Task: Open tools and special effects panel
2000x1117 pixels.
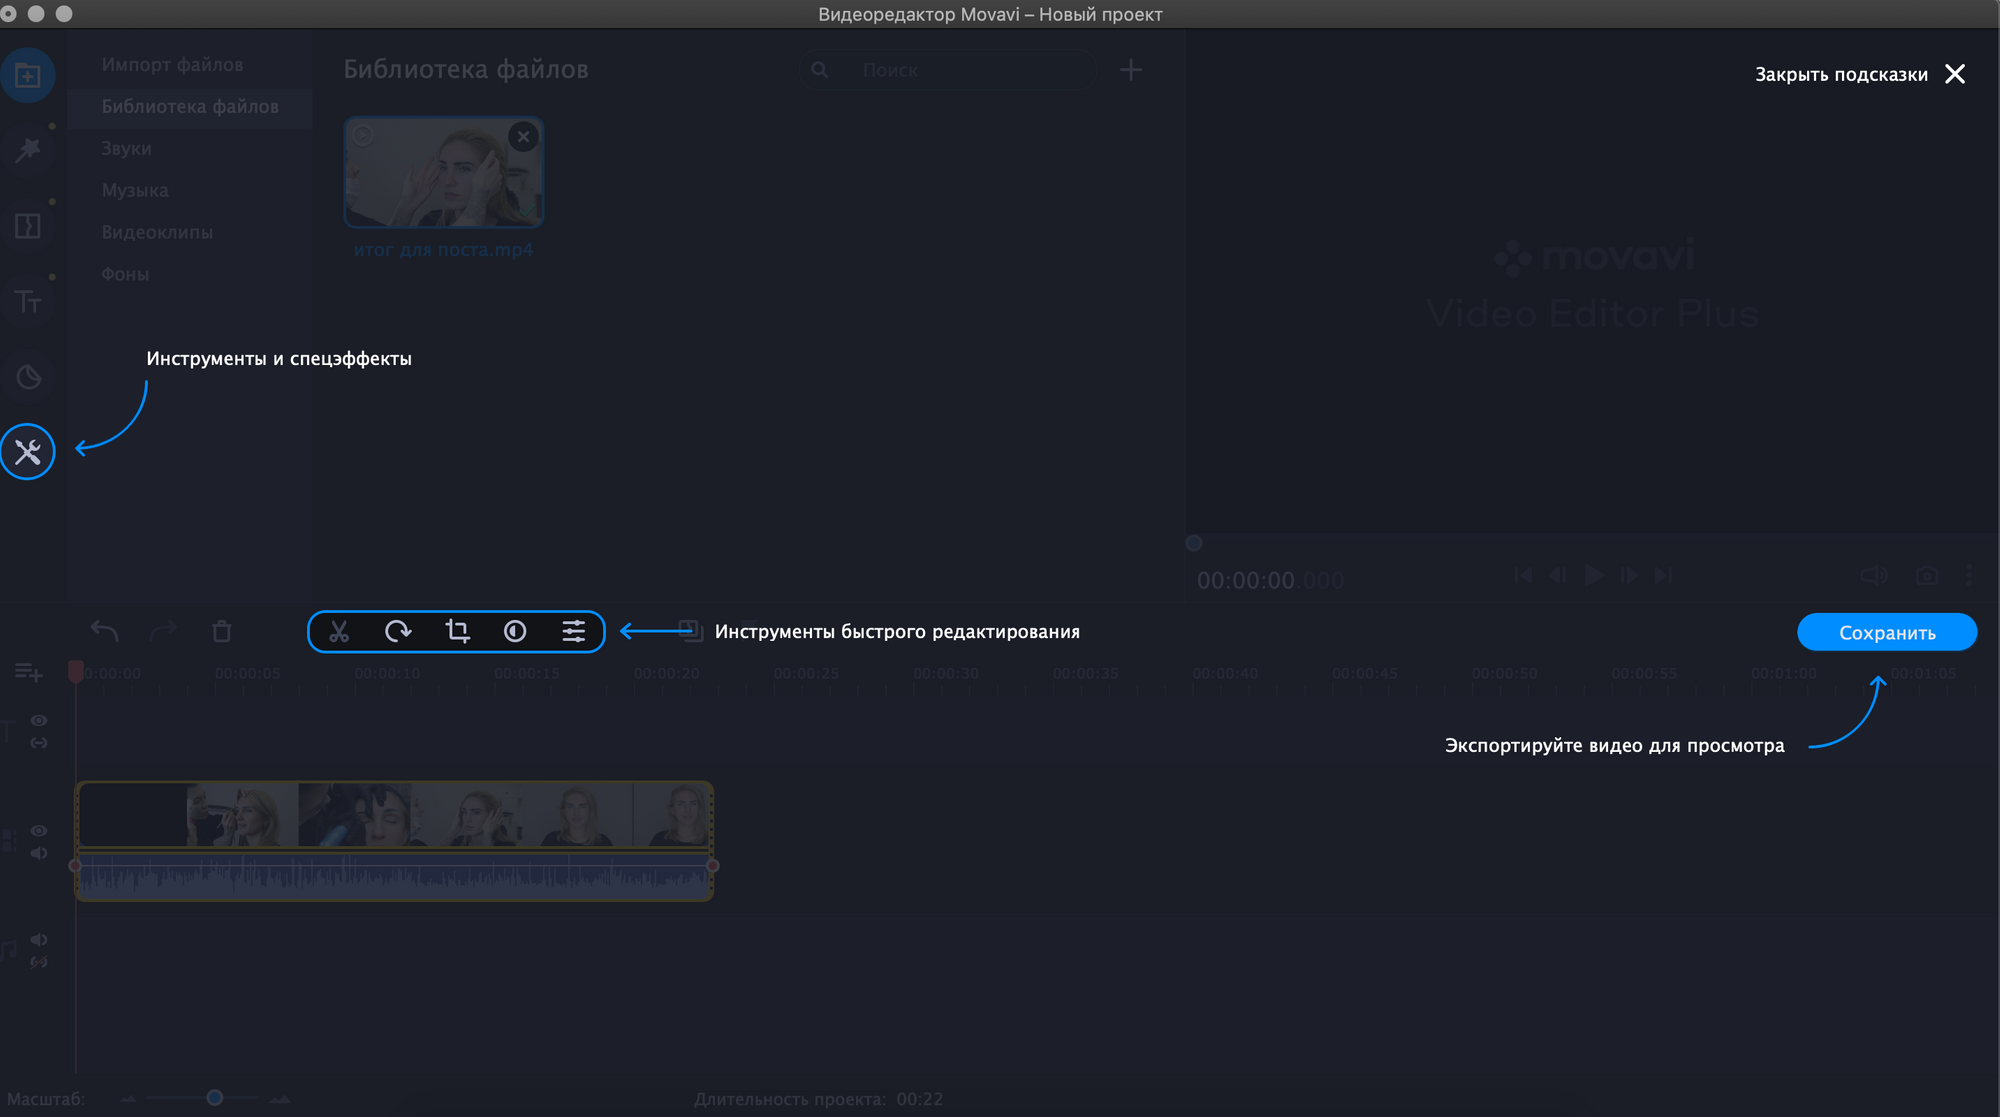Action: pos(28,452)
